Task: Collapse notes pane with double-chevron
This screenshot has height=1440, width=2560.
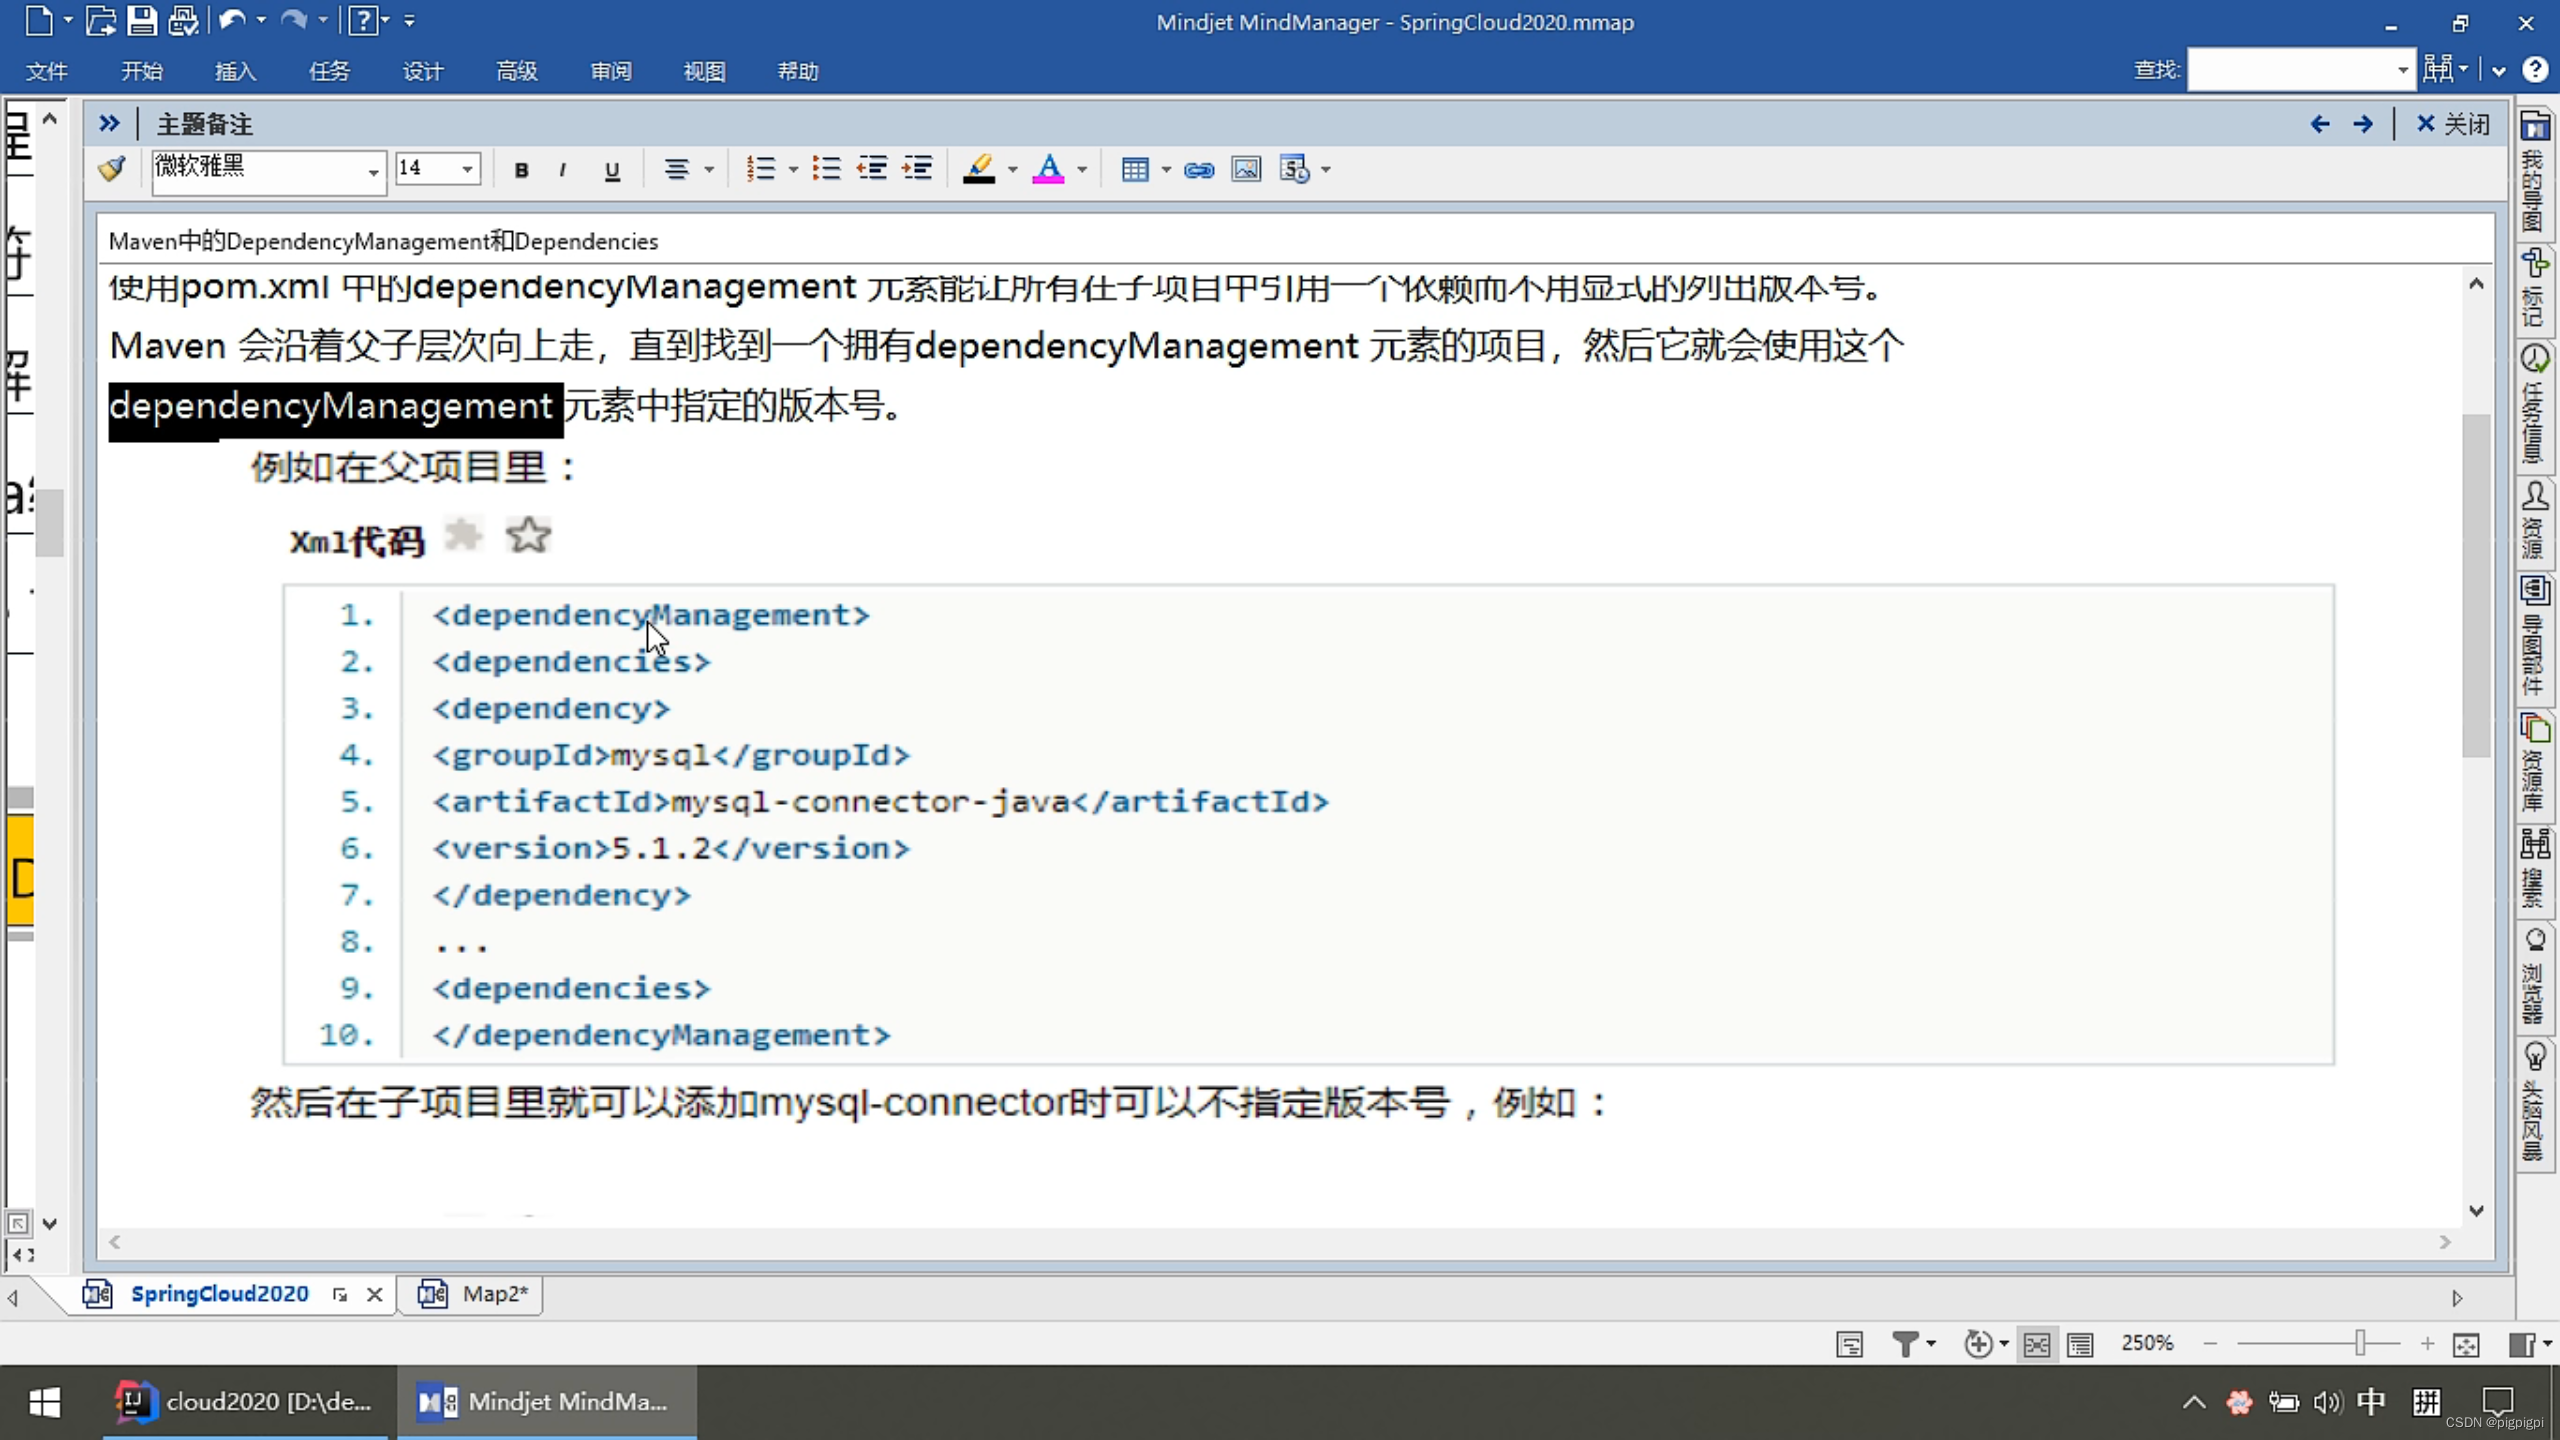Action: click(109, 123)
